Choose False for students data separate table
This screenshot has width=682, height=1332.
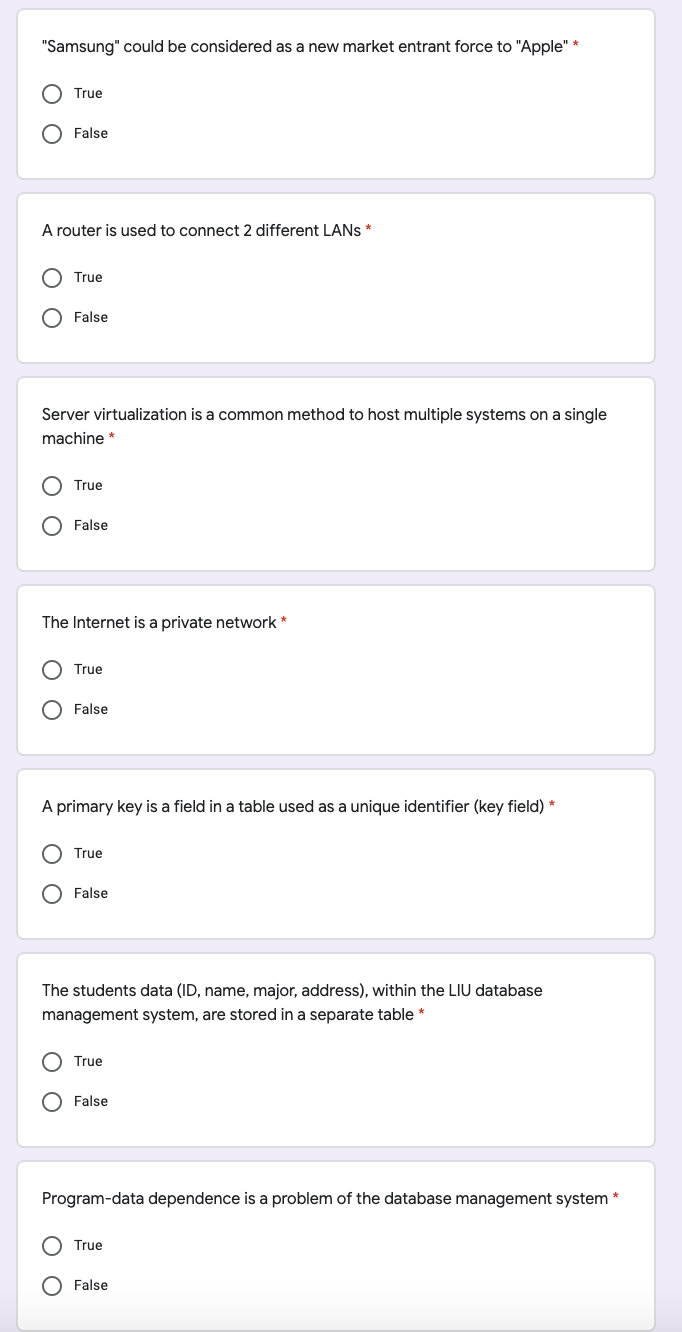[x=52, y=1101]
